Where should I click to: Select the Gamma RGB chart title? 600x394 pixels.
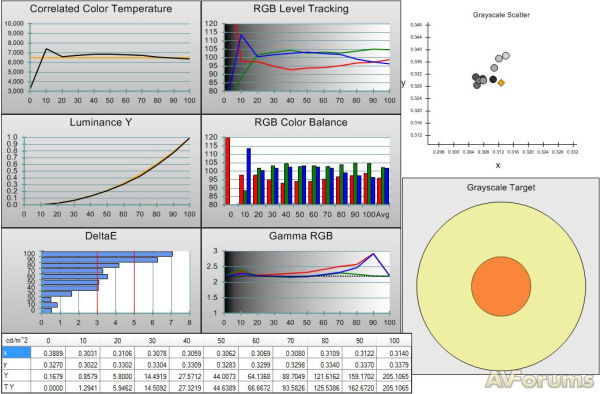click(301, 236)
